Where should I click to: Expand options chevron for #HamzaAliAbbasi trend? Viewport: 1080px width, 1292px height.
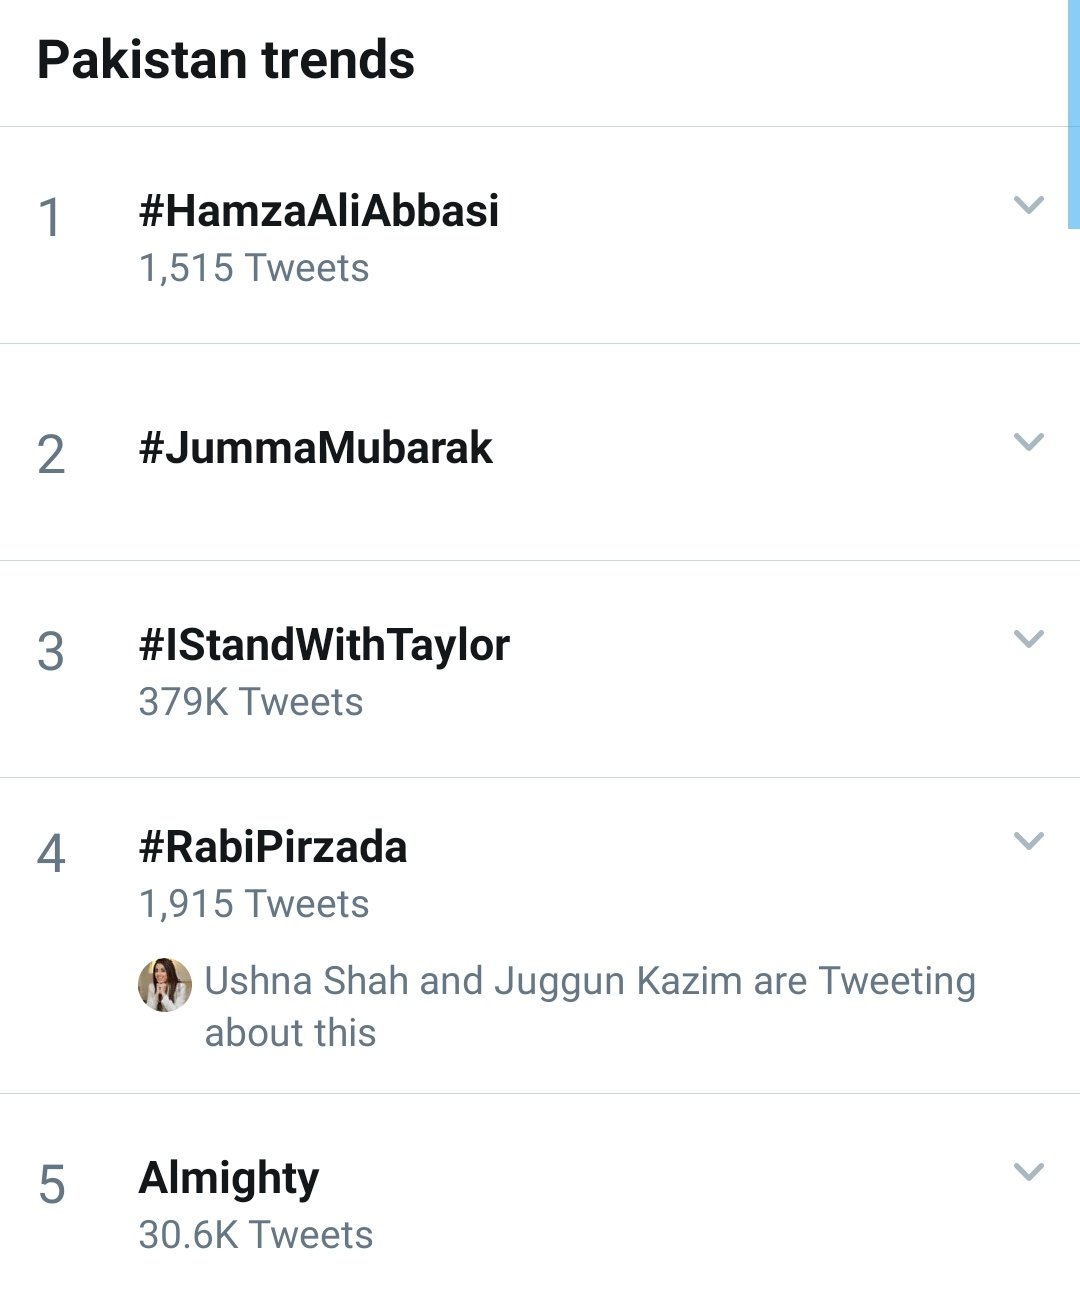1028,205
